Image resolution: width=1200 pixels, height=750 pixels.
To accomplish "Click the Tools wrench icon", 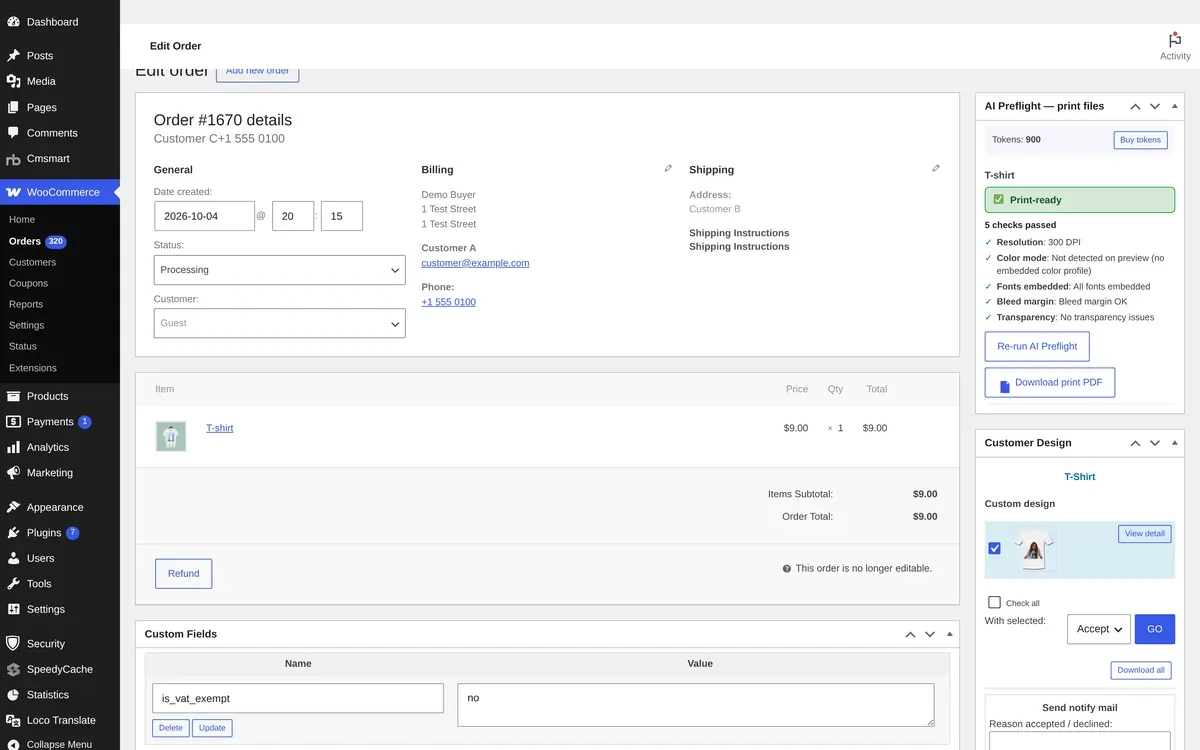I will [x=13, y=584].
